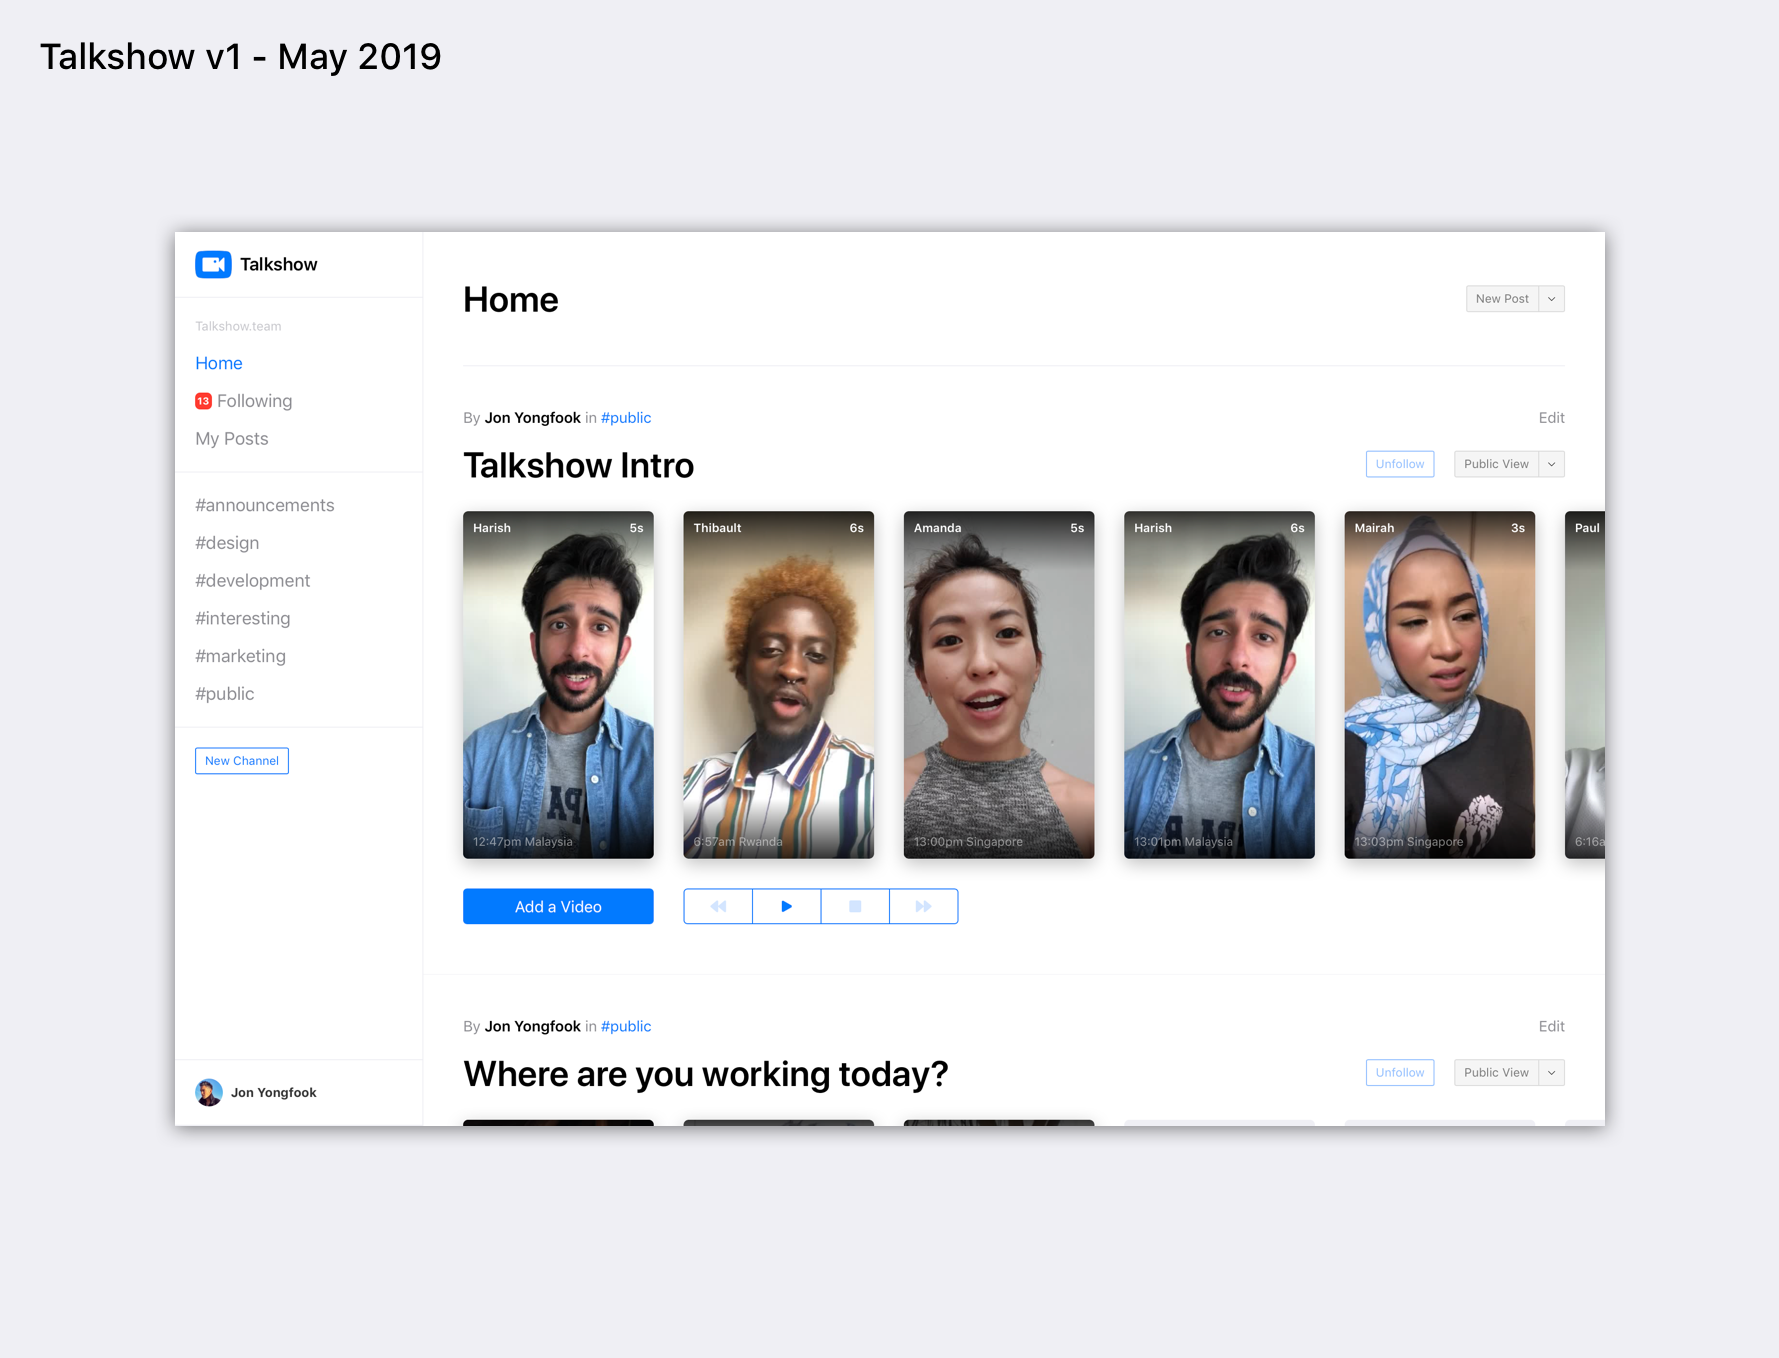Open Mairah's video from Singapore
Screen dimensions: 1779x1358
tap(1440, 685)
